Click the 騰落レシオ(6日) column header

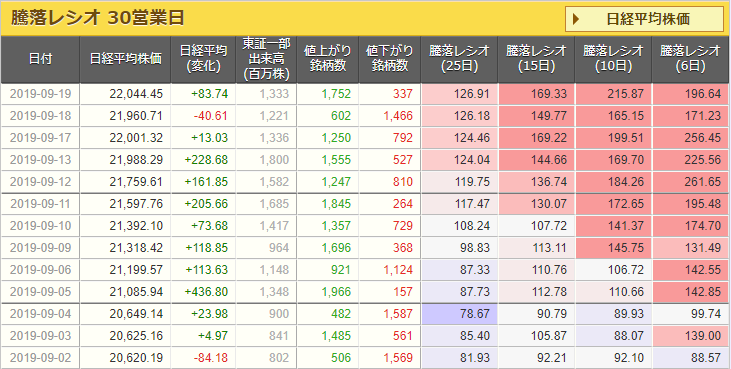coord(690,60)
